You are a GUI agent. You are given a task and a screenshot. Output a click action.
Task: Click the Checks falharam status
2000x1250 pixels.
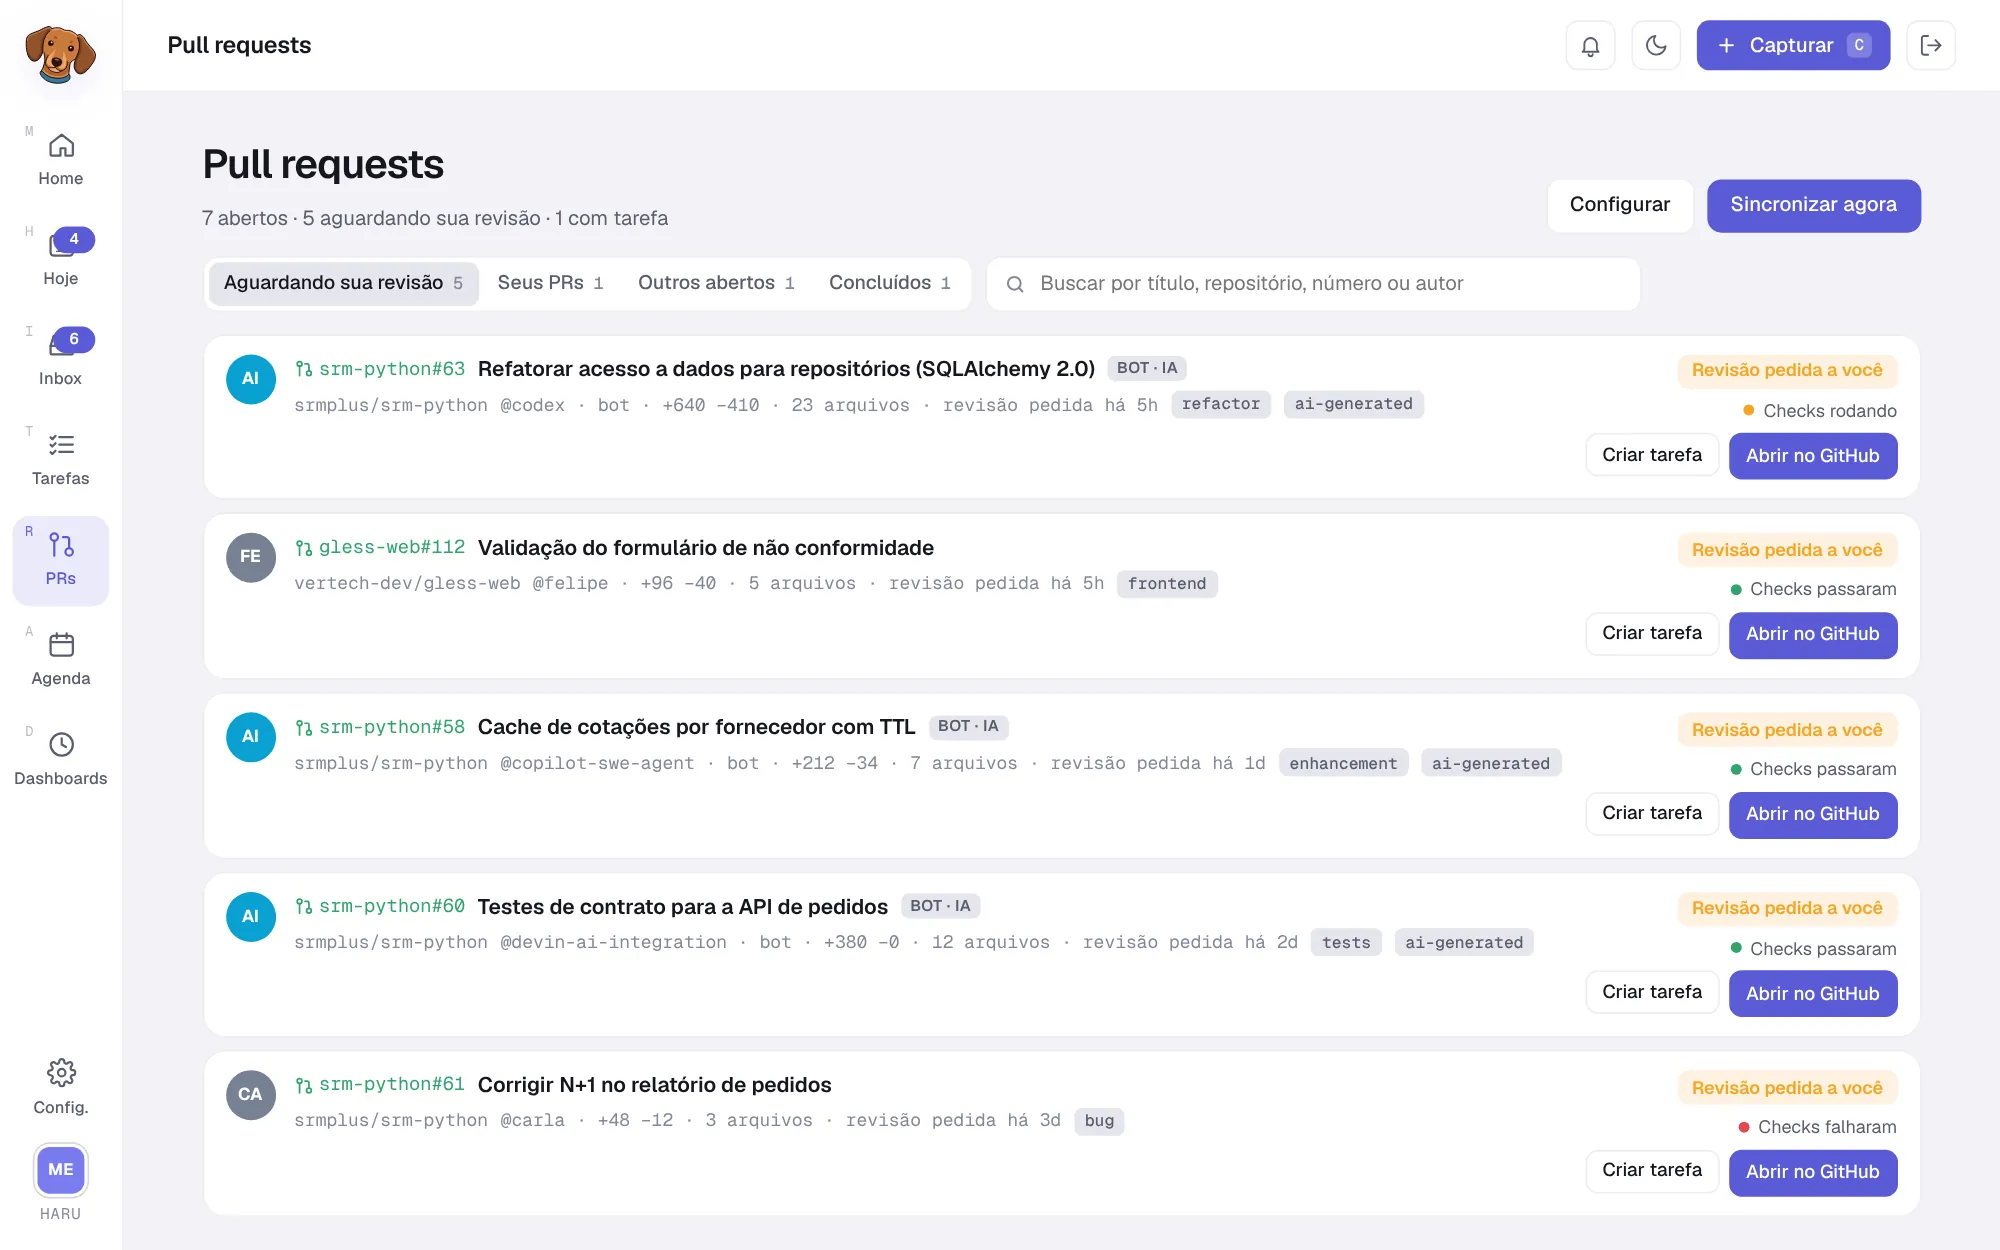1817,1127
